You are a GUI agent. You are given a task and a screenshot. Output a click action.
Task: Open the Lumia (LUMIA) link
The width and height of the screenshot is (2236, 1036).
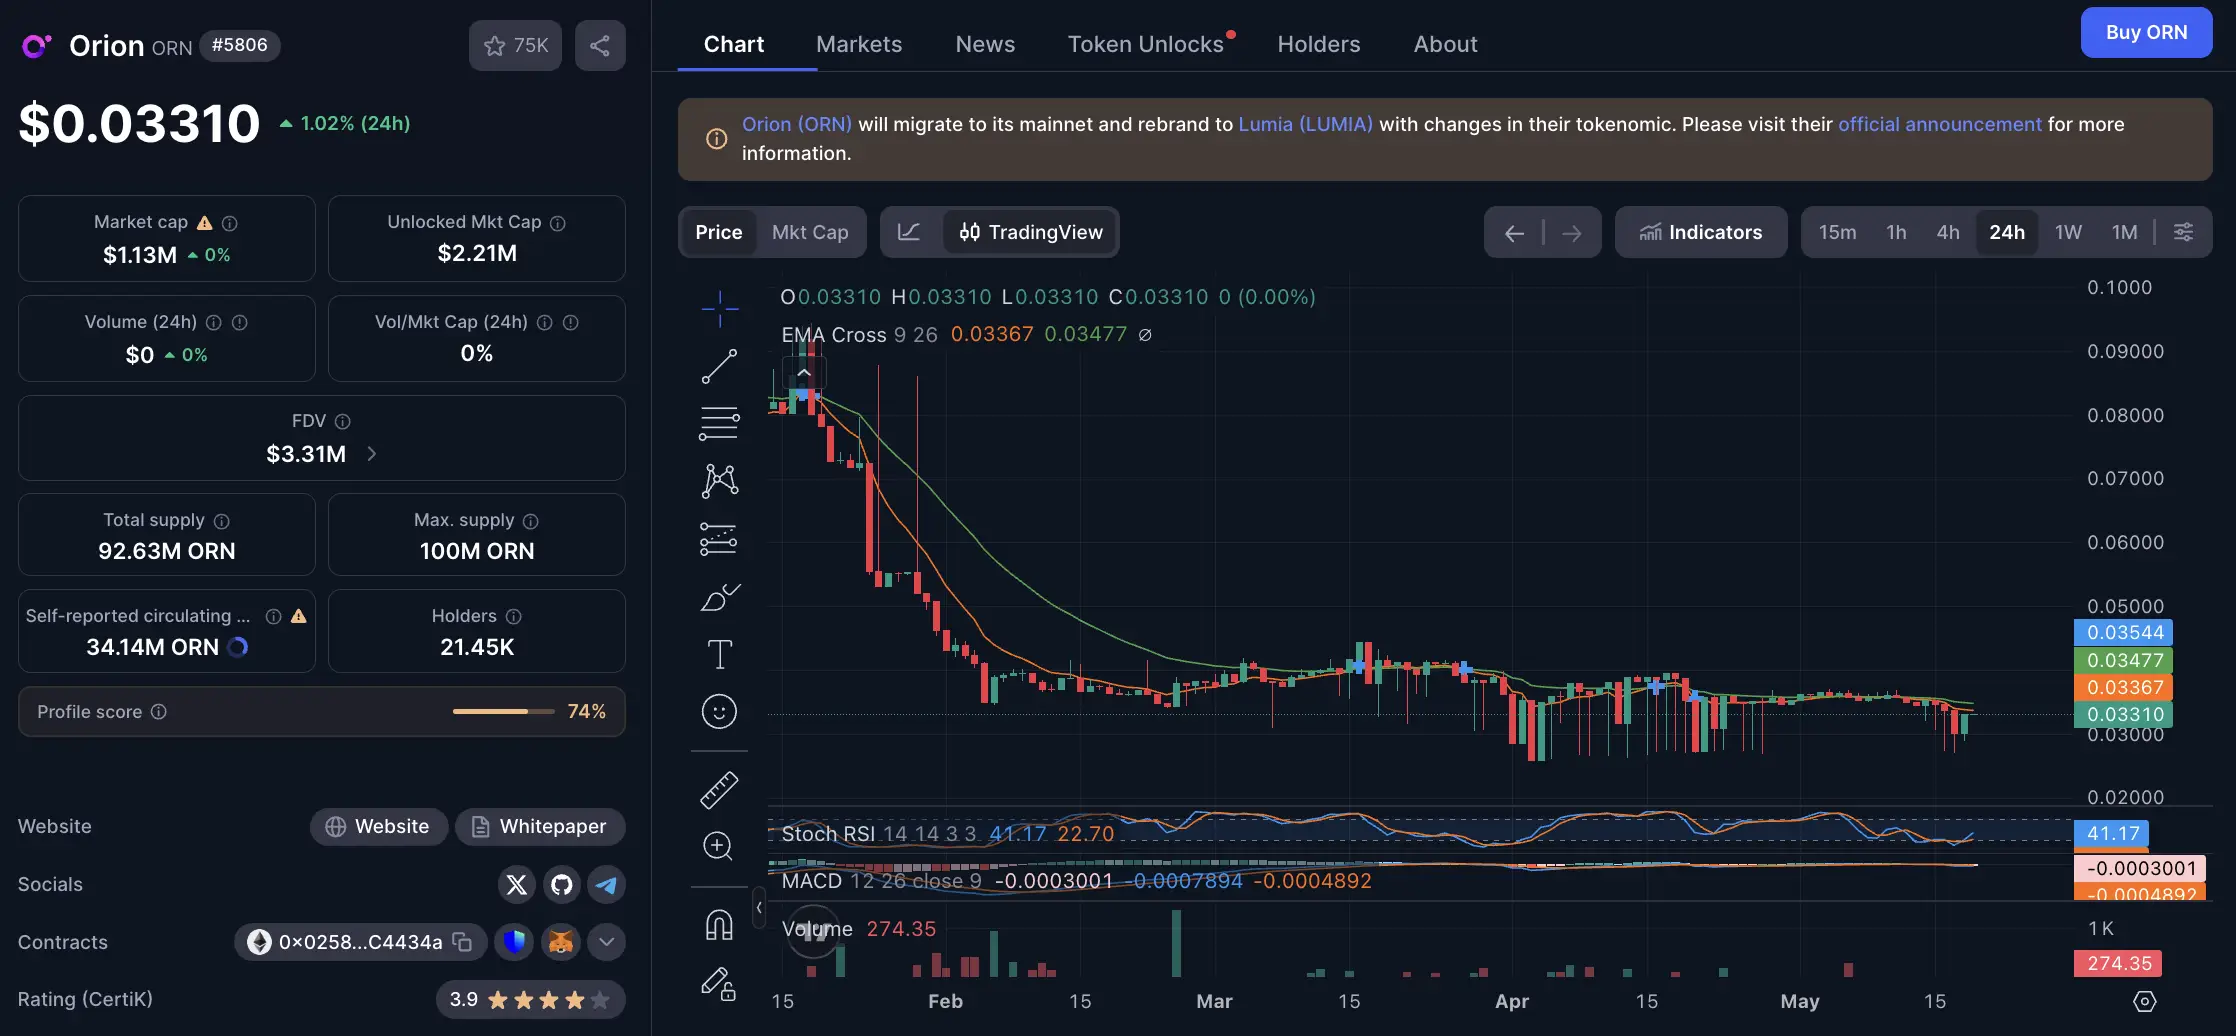click(x=1305, y=124)
